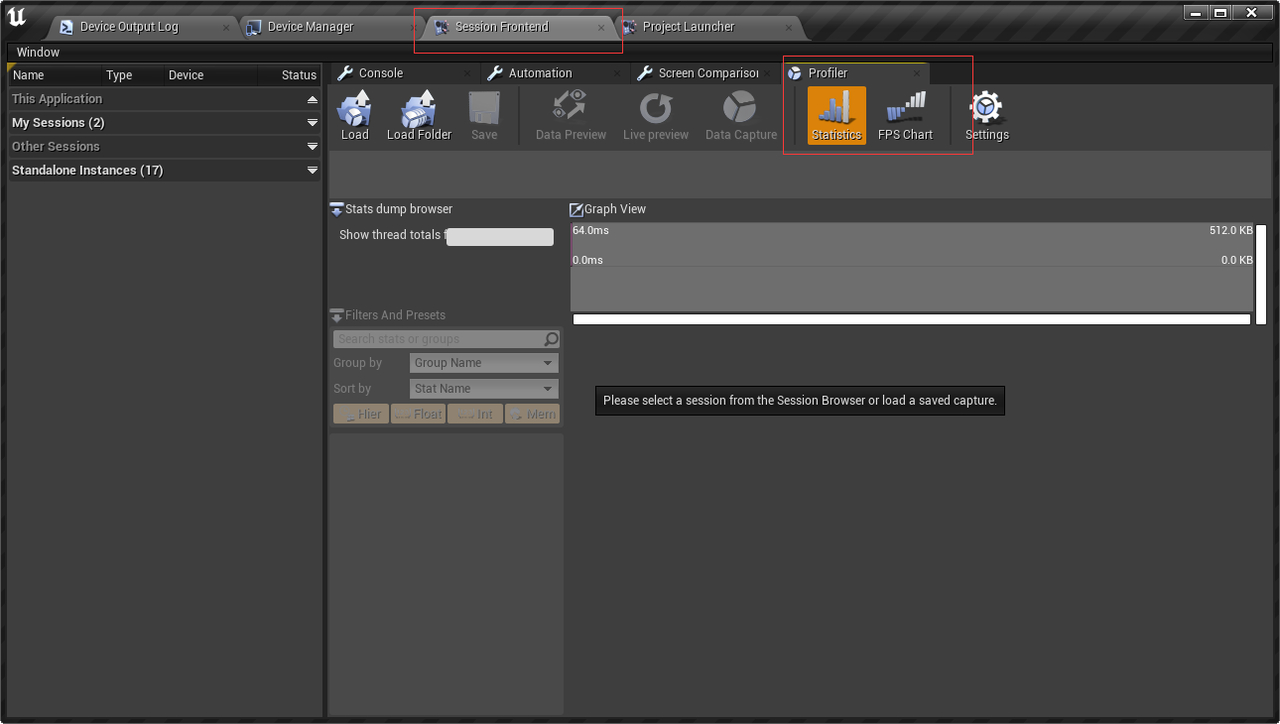This screenshot has width=1280, height=724.
Task: Expand Standalone Instances (17) group
Action: point(312,171)
